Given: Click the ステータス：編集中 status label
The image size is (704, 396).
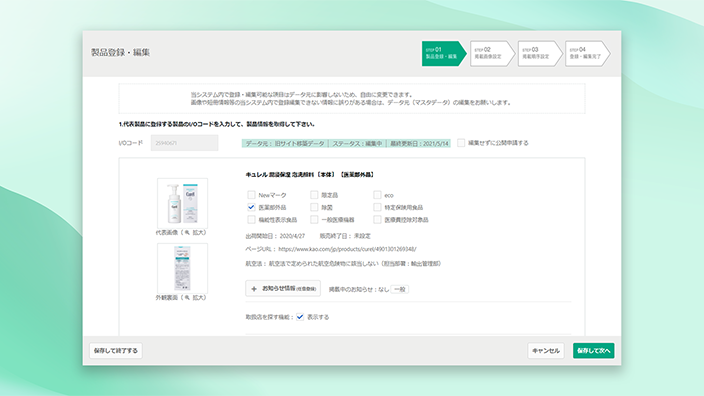Looking at the screenshot, I should pyautogui.click(x=357, y=143).
